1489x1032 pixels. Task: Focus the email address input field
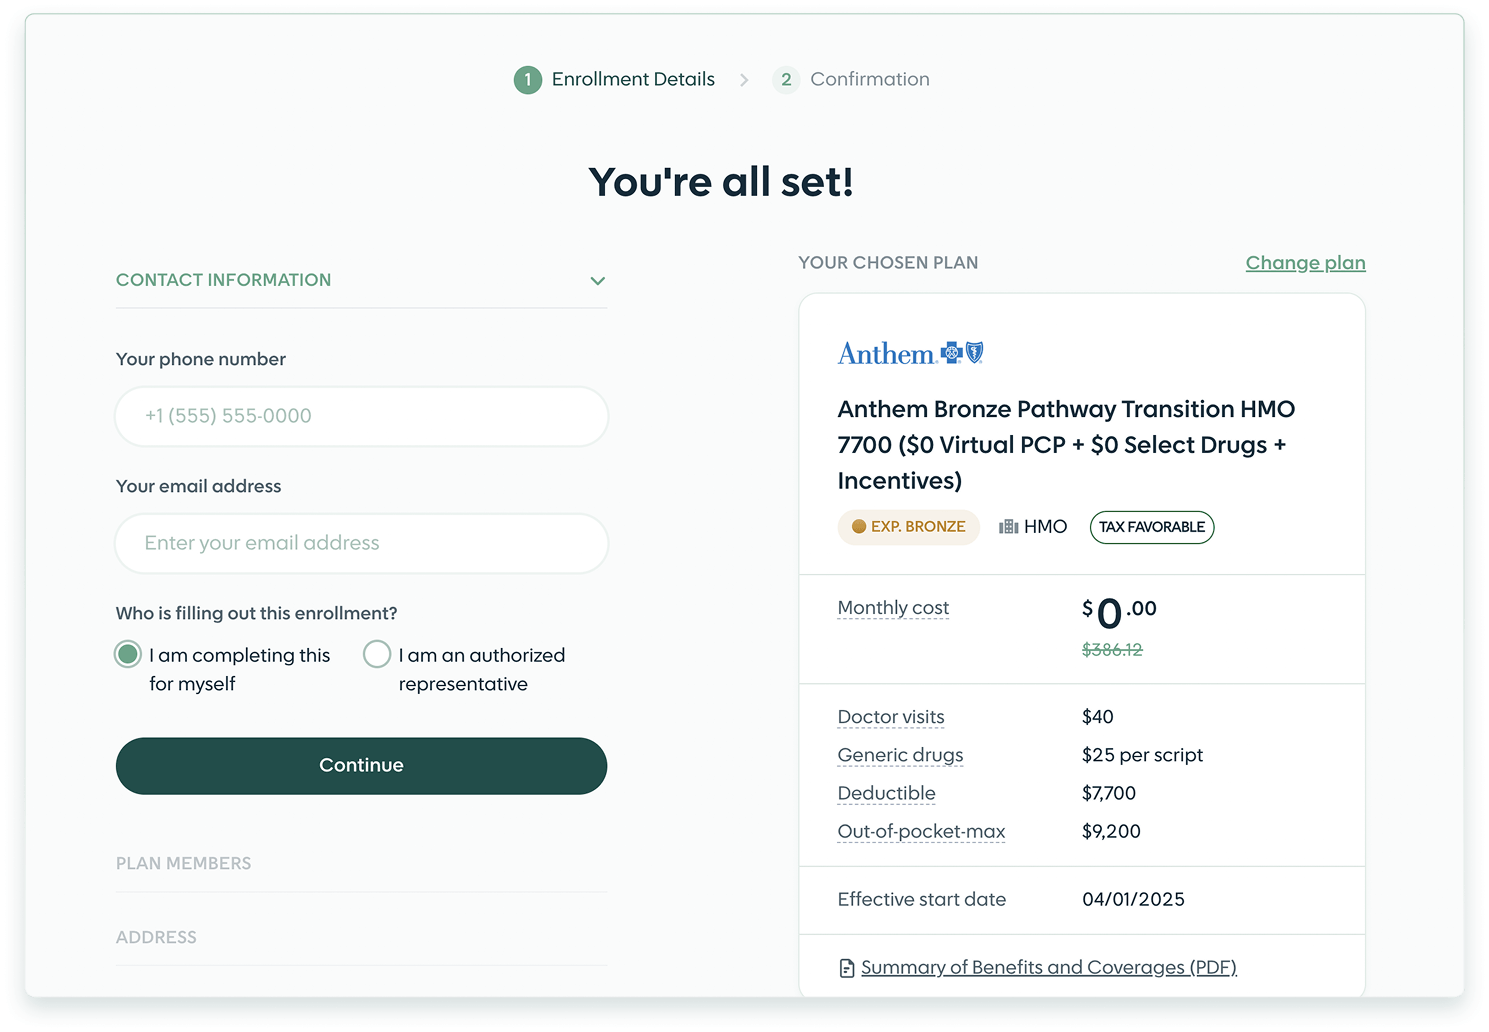point(361,543)
